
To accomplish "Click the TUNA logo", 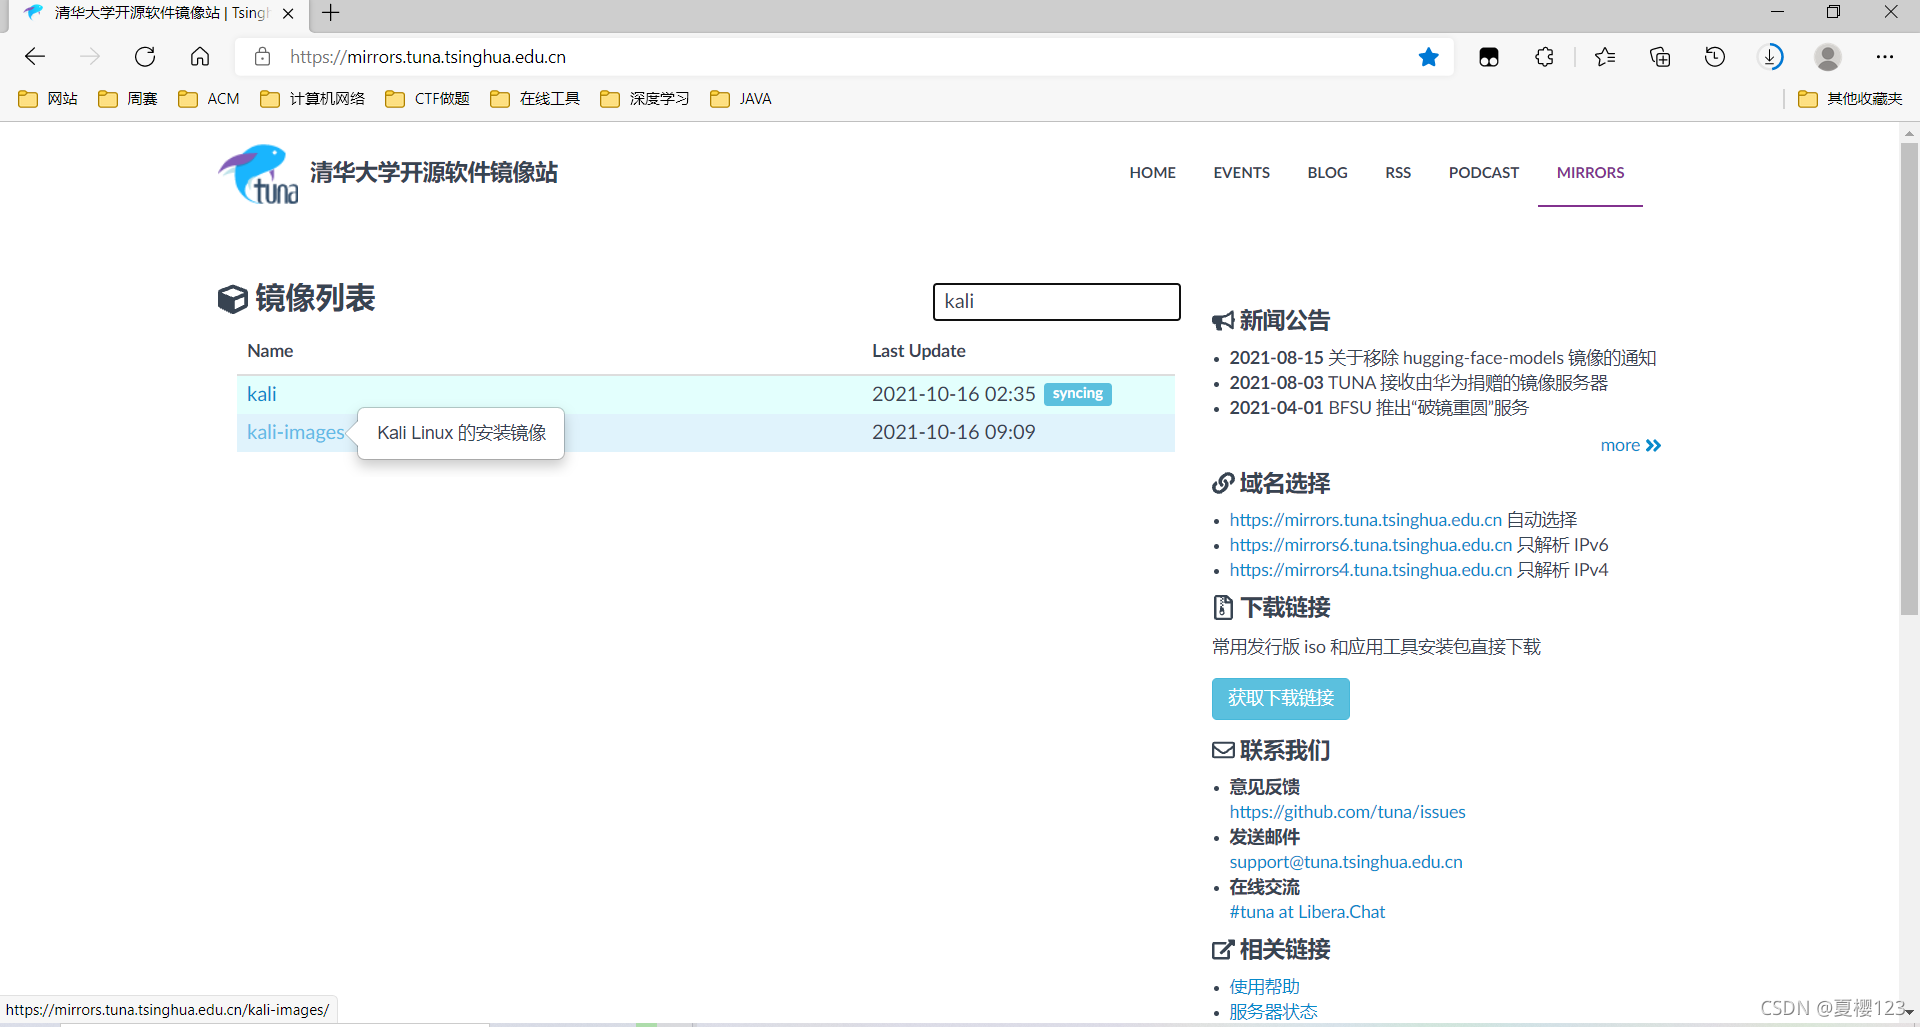I will (259, 174).
